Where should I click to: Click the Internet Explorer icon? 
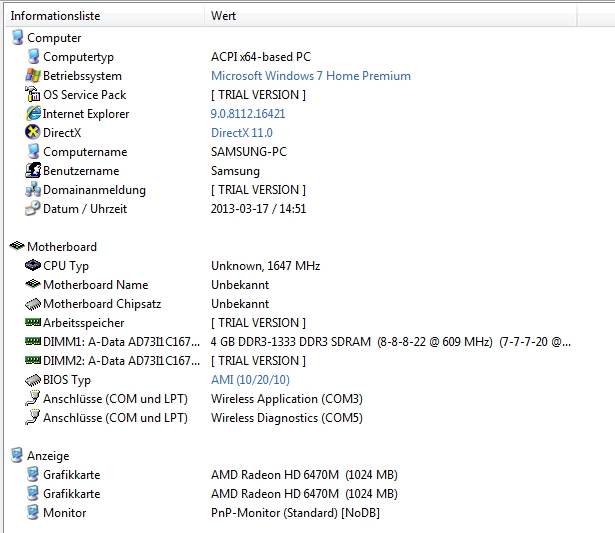pyautogui.click(x=33, y=113)
